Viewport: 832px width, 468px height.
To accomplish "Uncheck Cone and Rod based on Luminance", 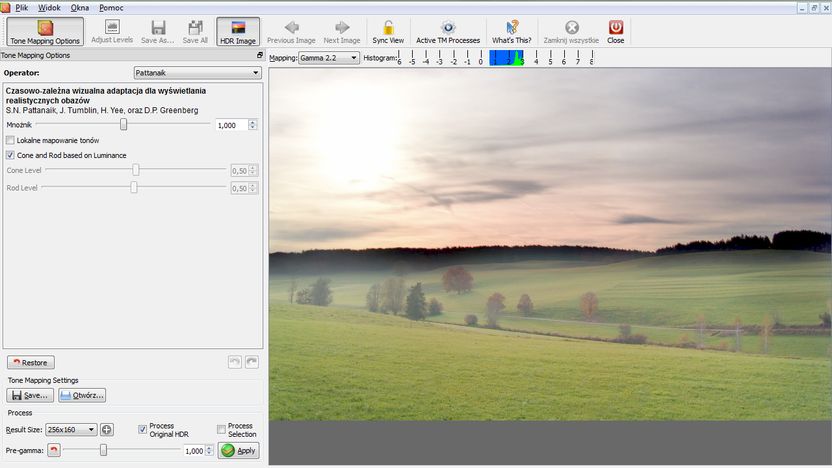I will pos(10,155).
